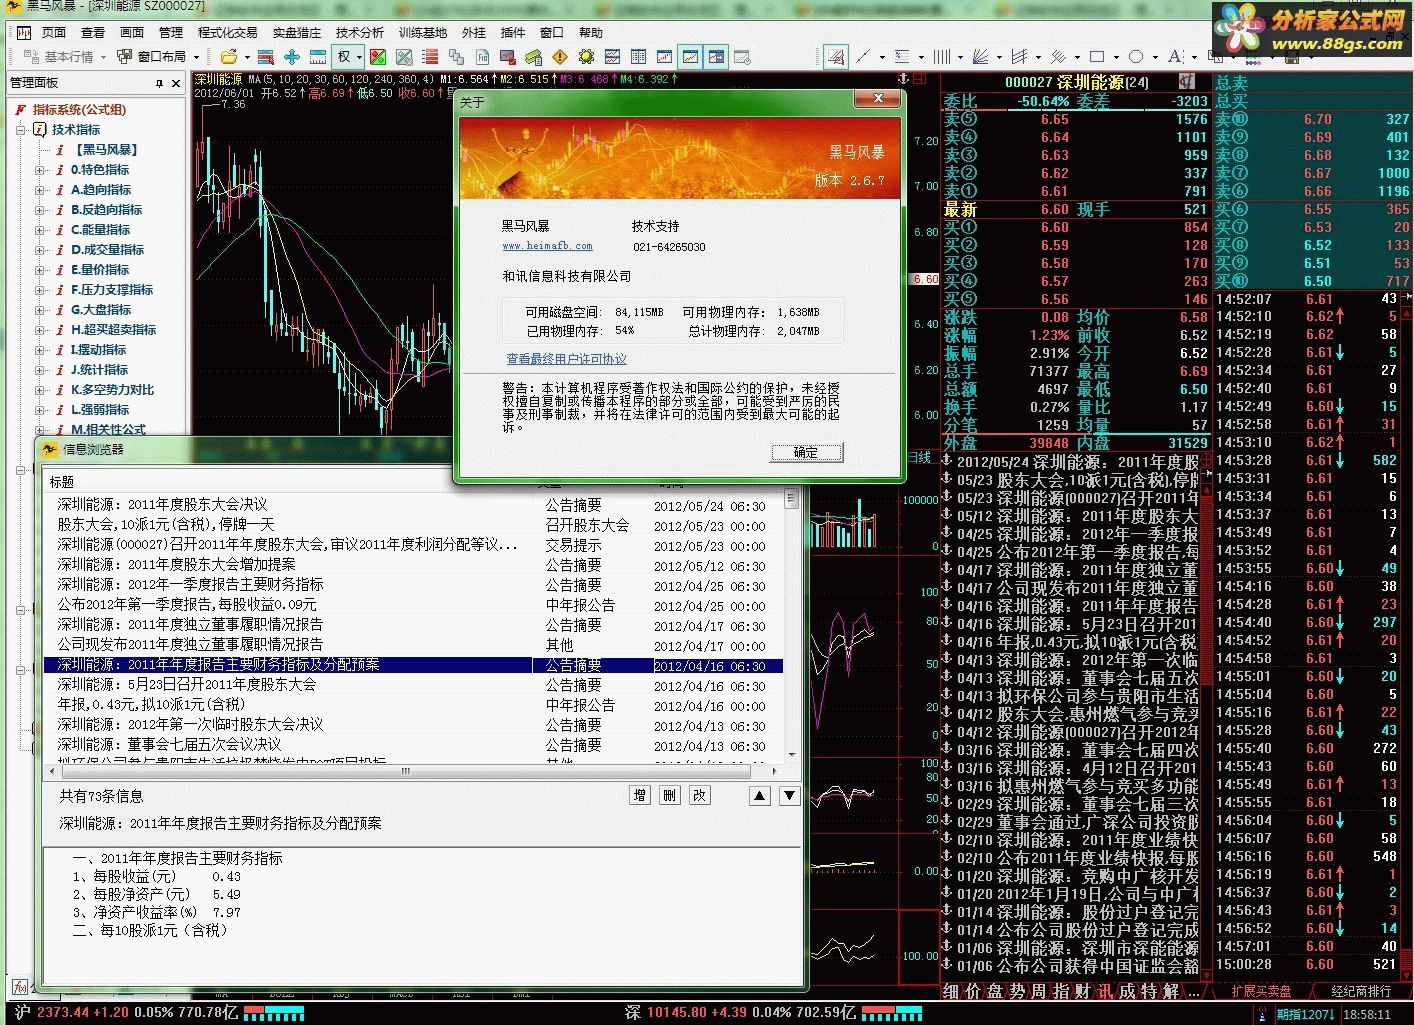
Task: Select the vertical parallel lines tool
Action: 941,57
